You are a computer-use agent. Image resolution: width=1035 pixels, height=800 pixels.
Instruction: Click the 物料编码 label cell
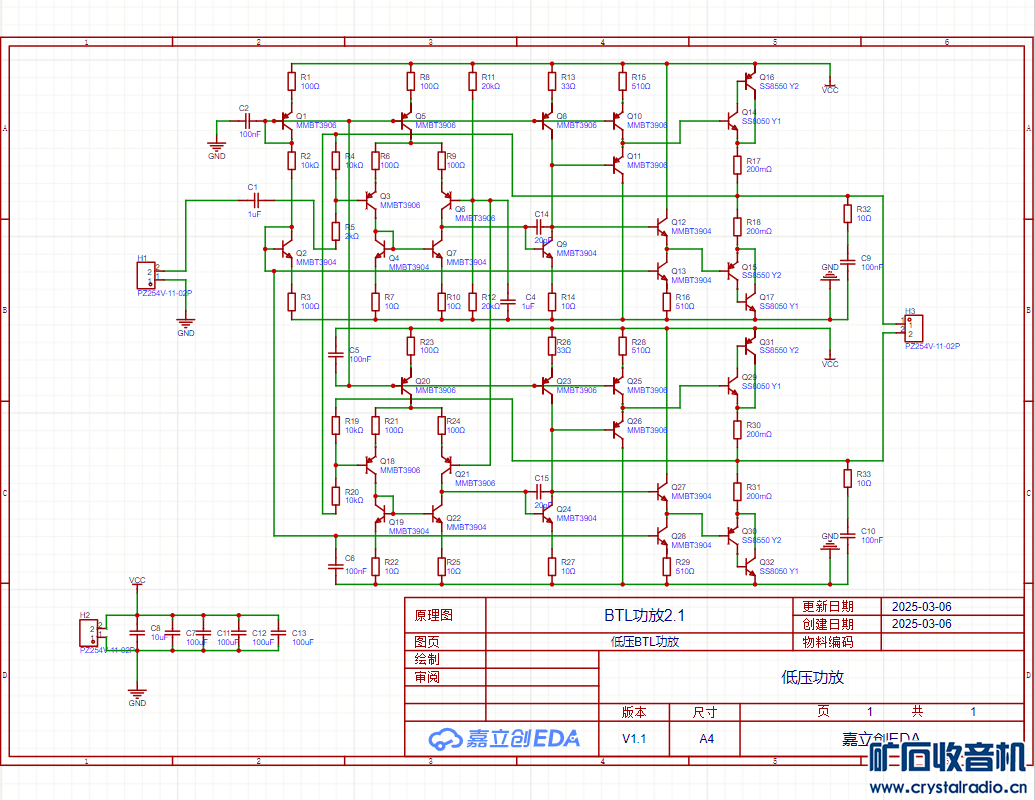837,642
